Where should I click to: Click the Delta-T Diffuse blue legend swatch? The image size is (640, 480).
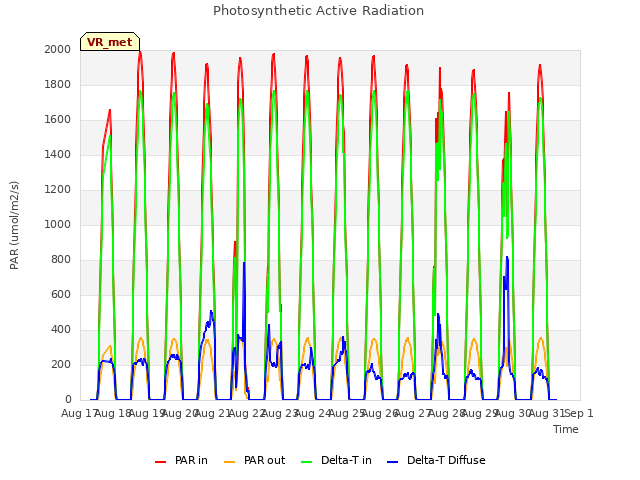[392, 462]
